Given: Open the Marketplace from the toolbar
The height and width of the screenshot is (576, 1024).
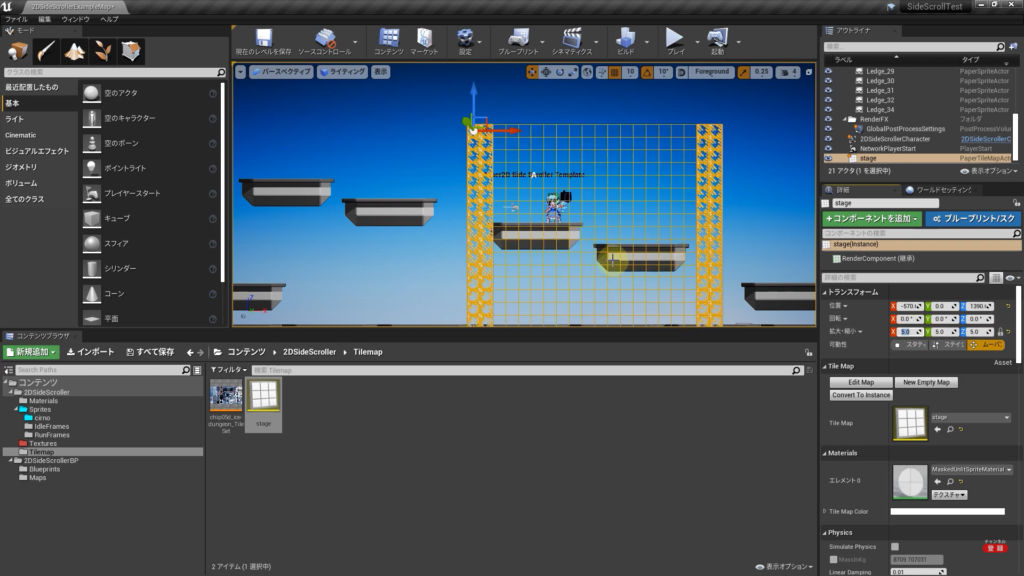Looking at the screenshot, I should pyautogui.click(x=424, y=40).
